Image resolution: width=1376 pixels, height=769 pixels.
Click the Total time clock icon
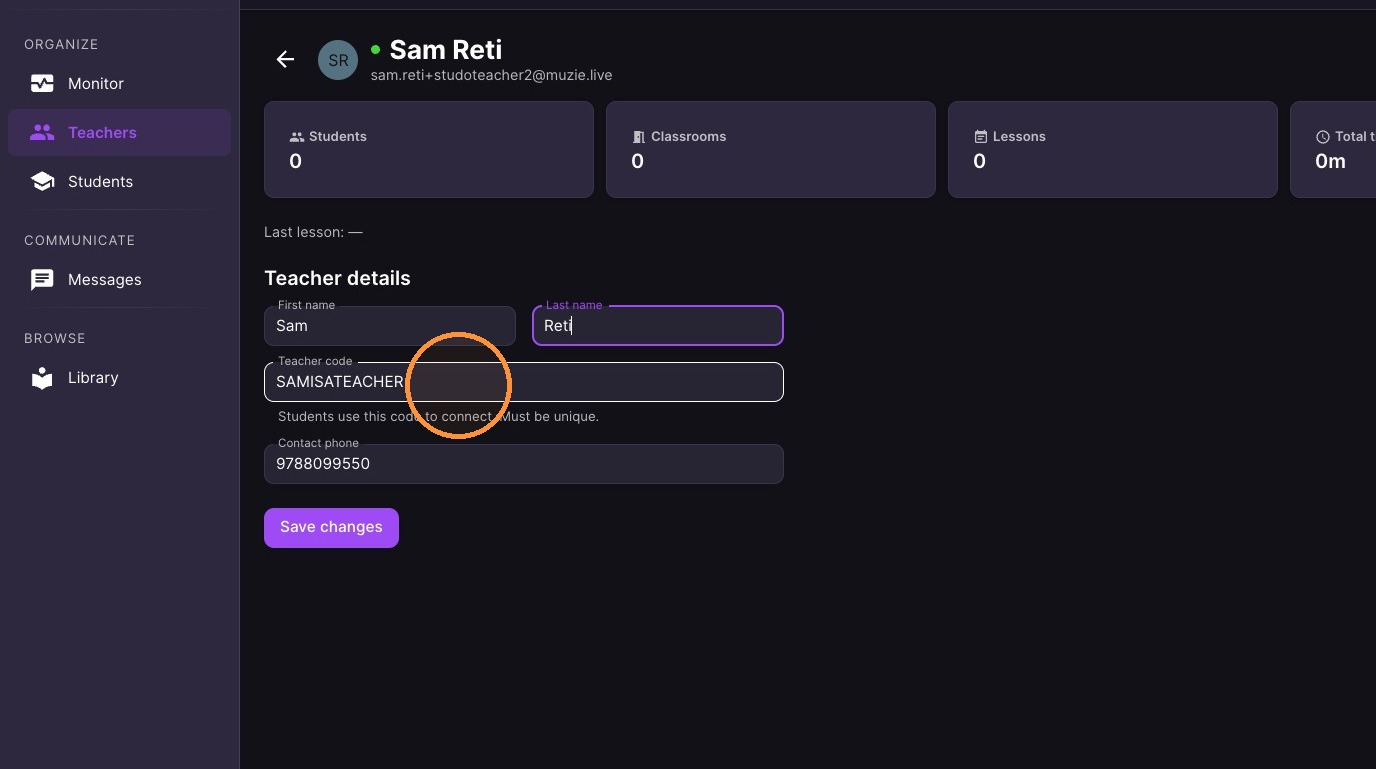[1323, 136]
